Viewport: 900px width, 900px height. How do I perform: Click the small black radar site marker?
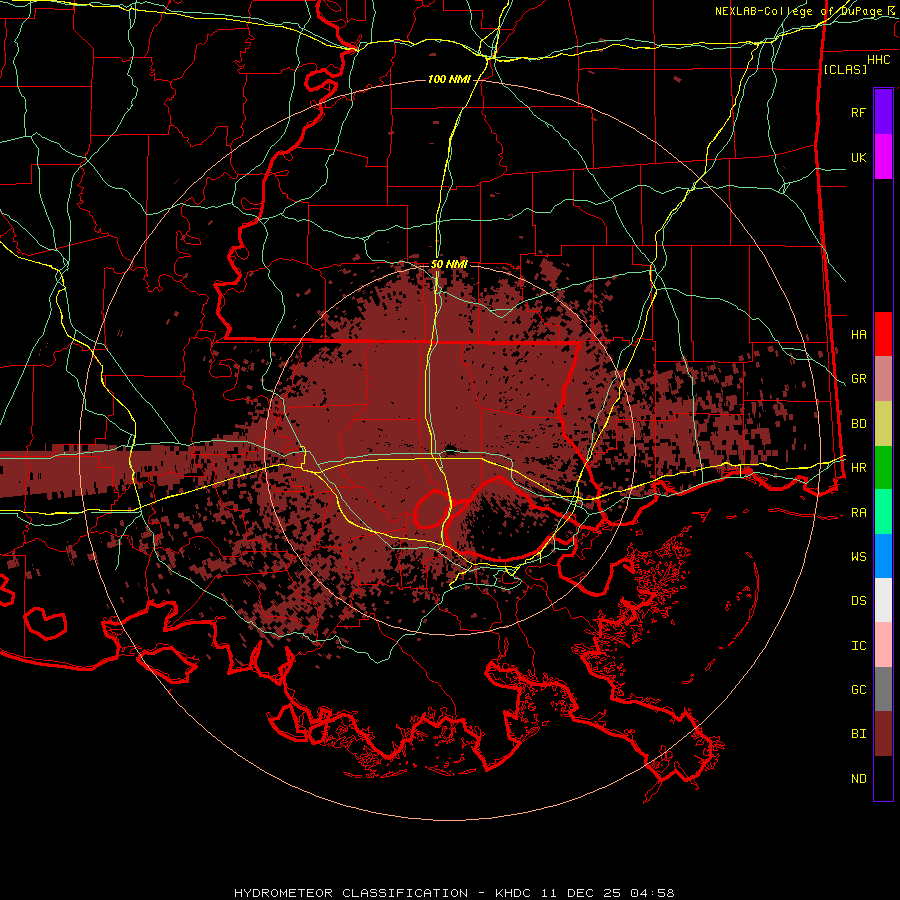click(x=449, y=448)
